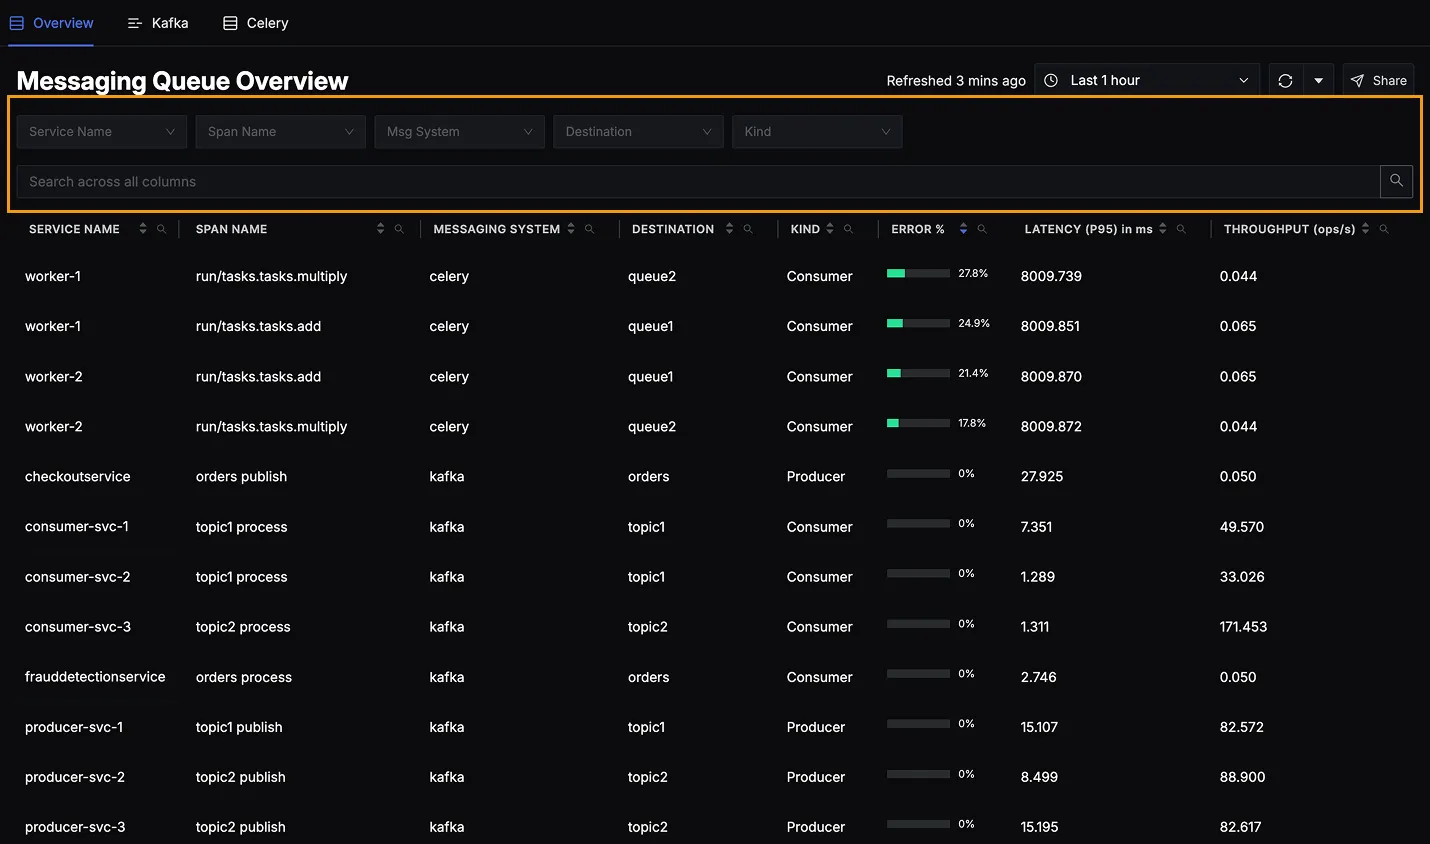The width and height of the screenshot is (1430, 844).
Task: Select the checkoutservice service name cell
Action: [x=78, y=476]
